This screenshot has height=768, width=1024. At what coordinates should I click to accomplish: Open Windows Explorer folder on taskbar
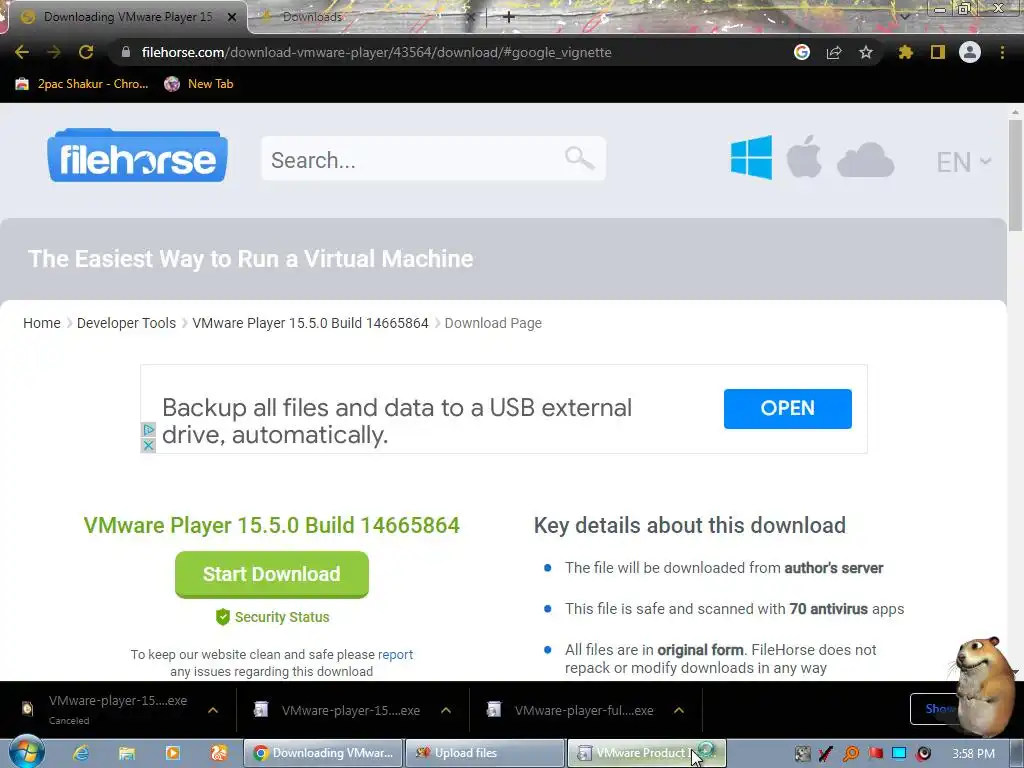click(127, 753)
